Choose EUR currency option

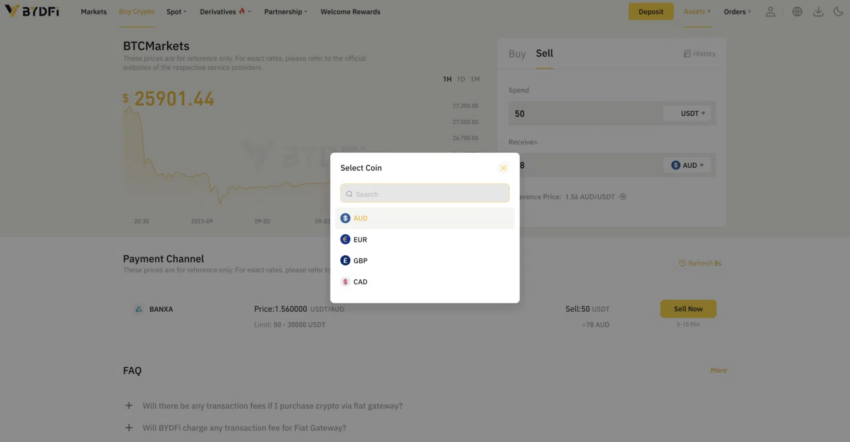click(424, 239)
